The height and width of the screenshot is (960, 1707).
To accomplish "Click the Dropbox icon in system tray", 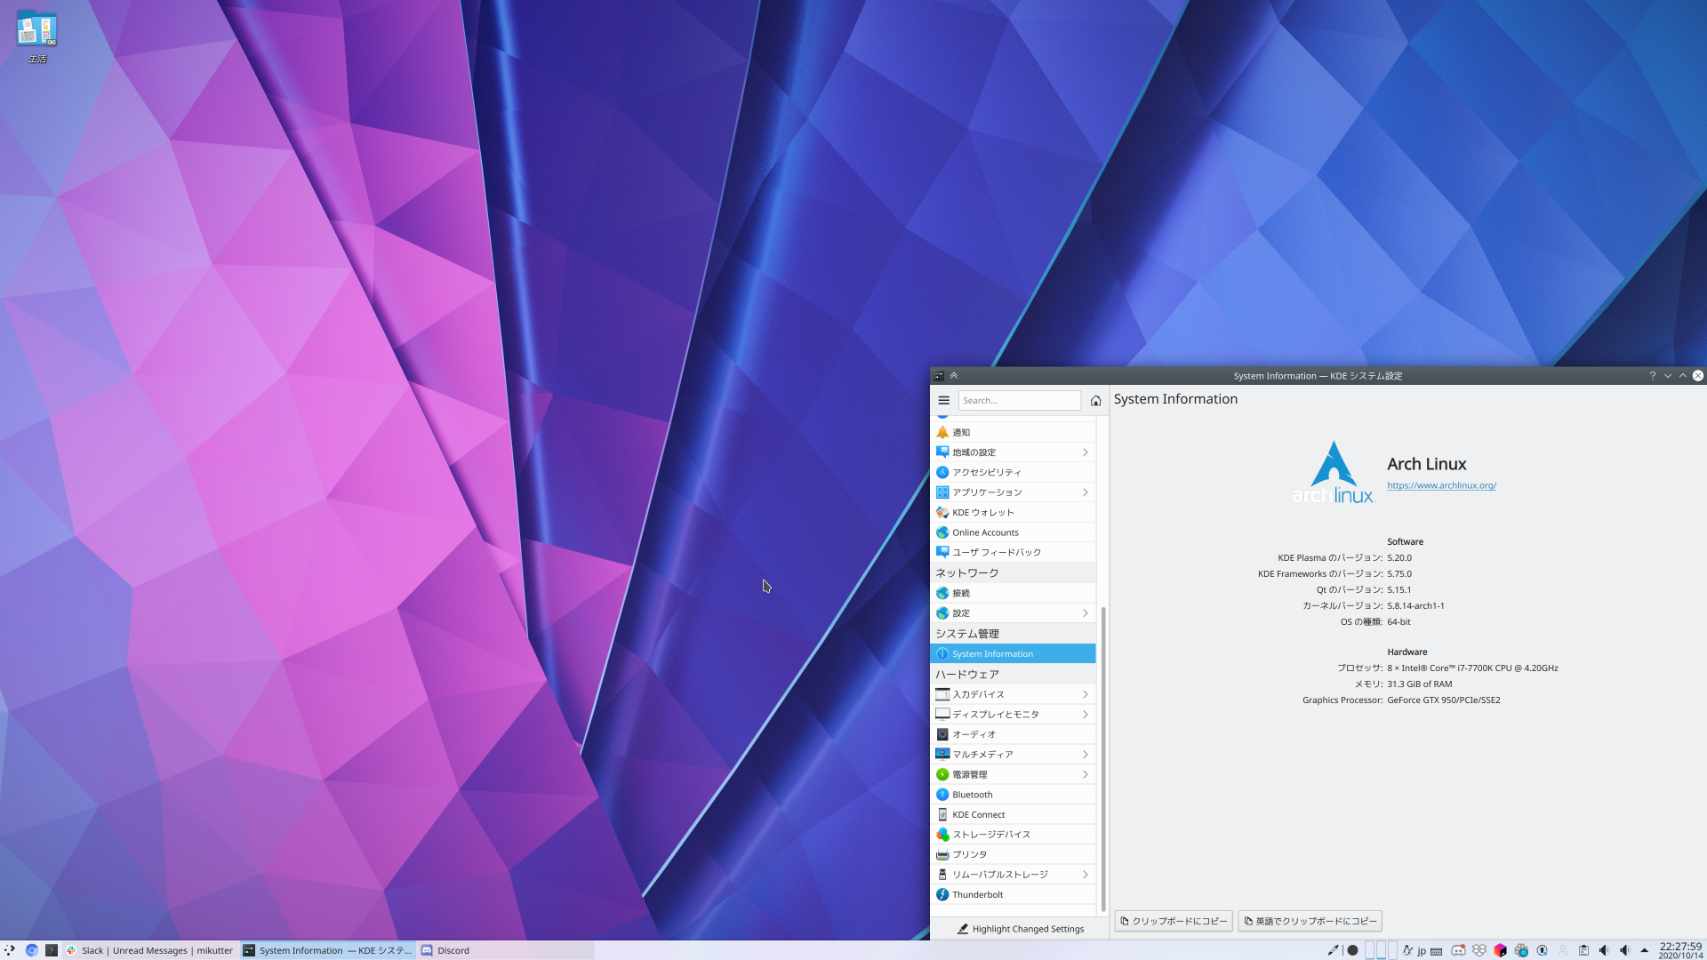I will coord(1479,950).
